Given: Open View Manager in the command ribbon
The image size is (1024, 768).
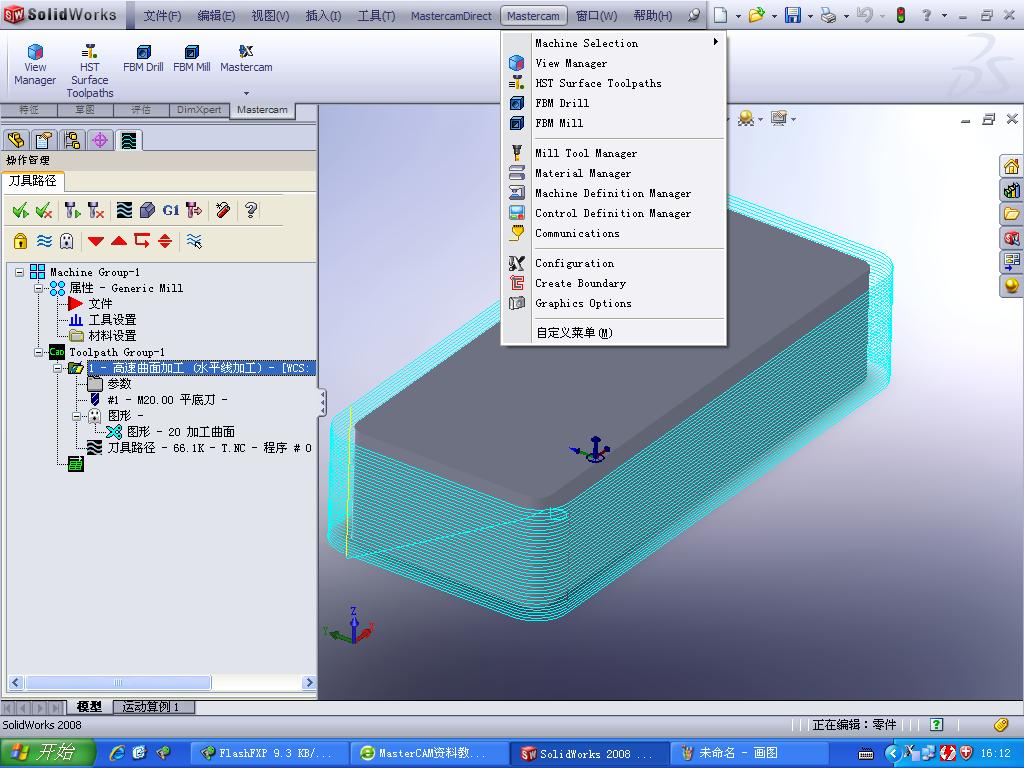Looking at the screenshot, I should pos(35,65).
